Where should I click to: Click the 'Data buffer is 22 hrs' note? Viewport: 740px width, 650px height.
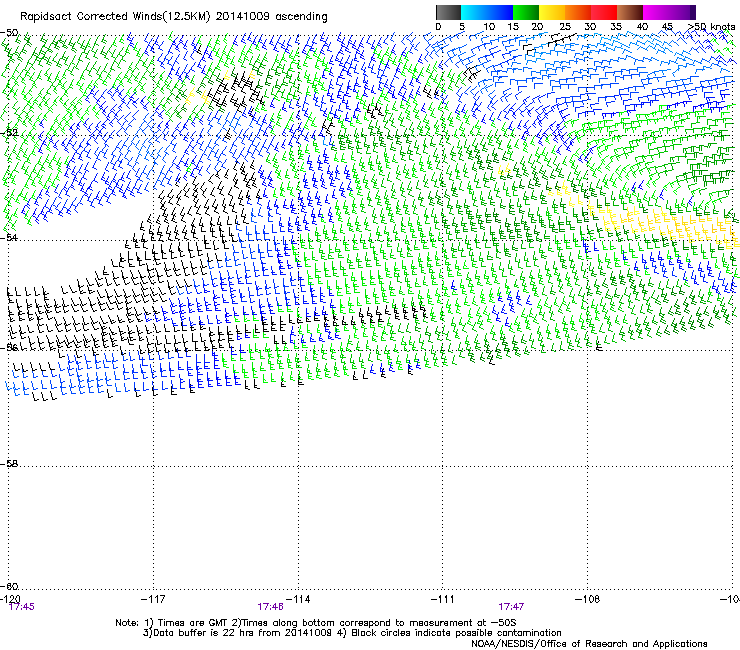click(238, 633)
